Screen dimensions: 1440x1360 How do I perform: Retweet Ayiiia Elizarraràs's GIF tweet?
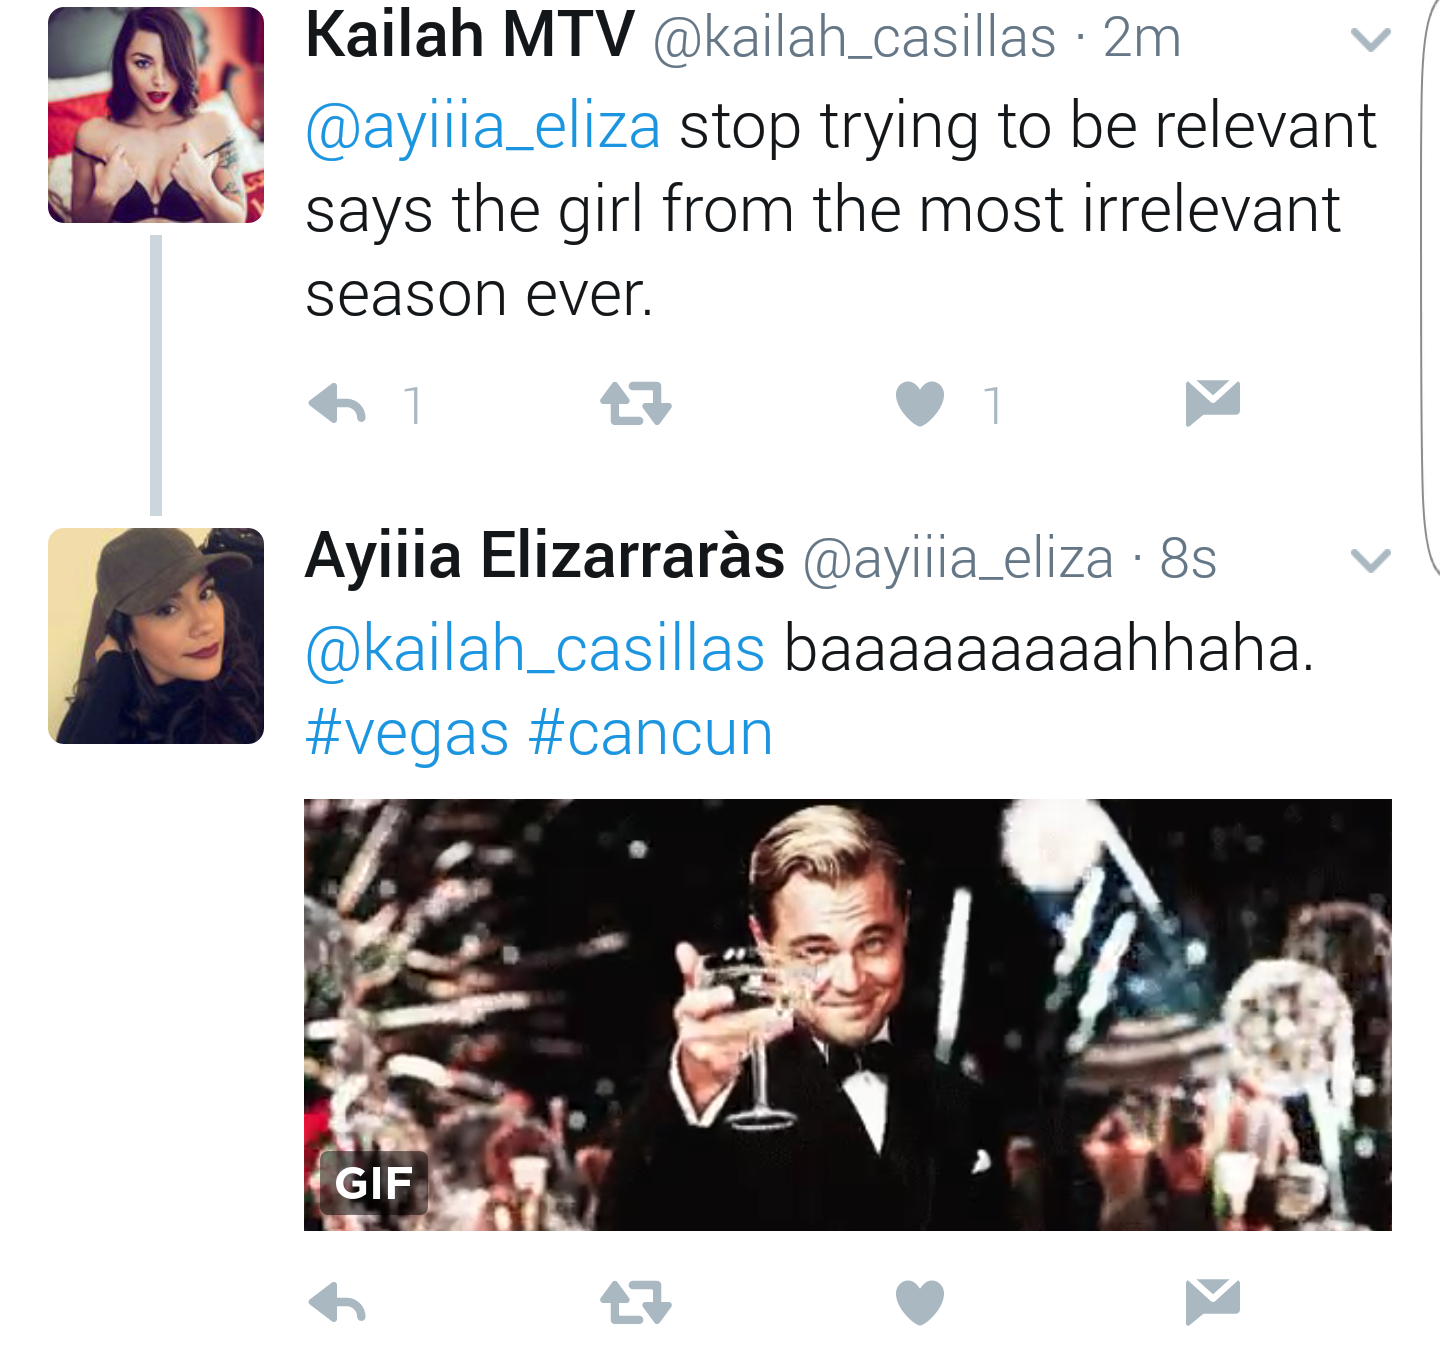click(636, 1302)
